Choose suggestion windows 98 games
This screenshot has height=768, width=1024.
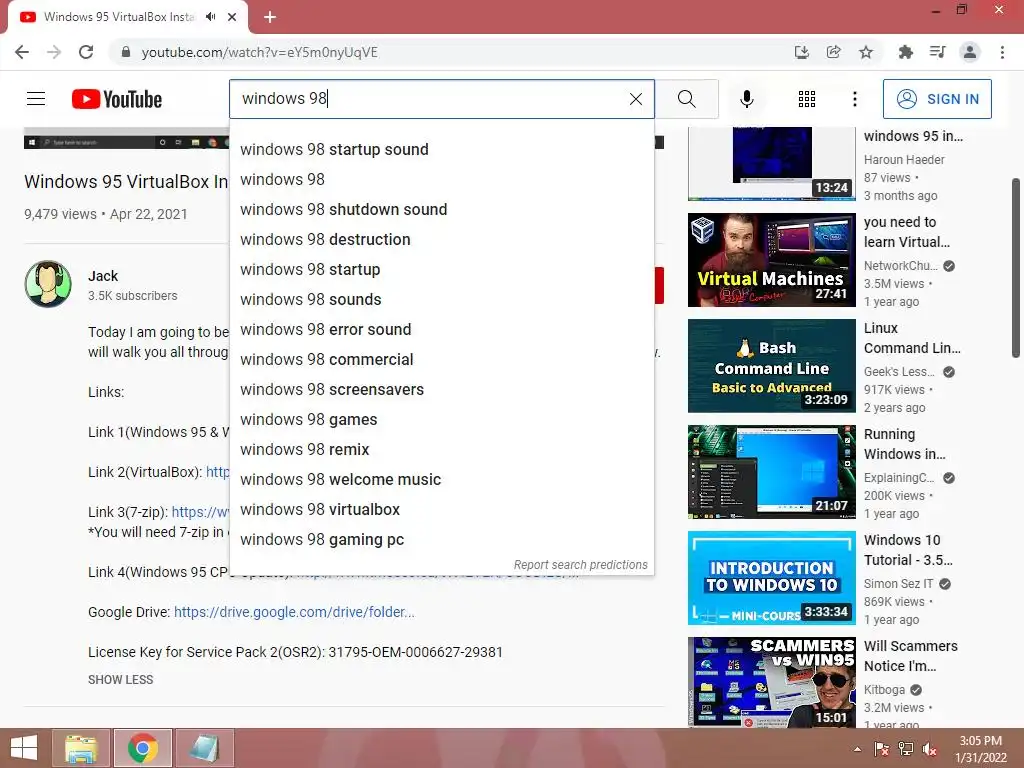click(x=441, y=420)
